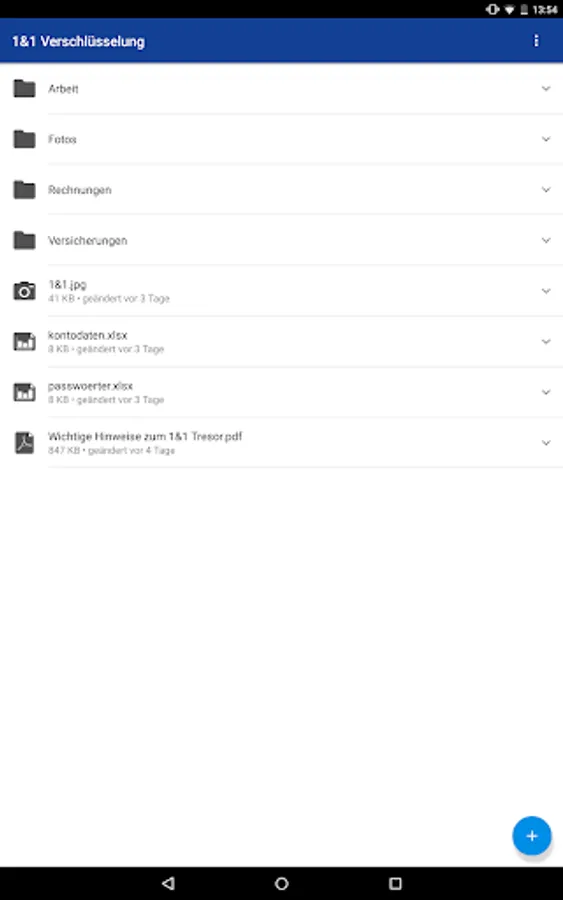This screenshot has height=900, width=563.
Task: Expand options chevron for 1&1.jpg
Action: (x=546, y=291)
